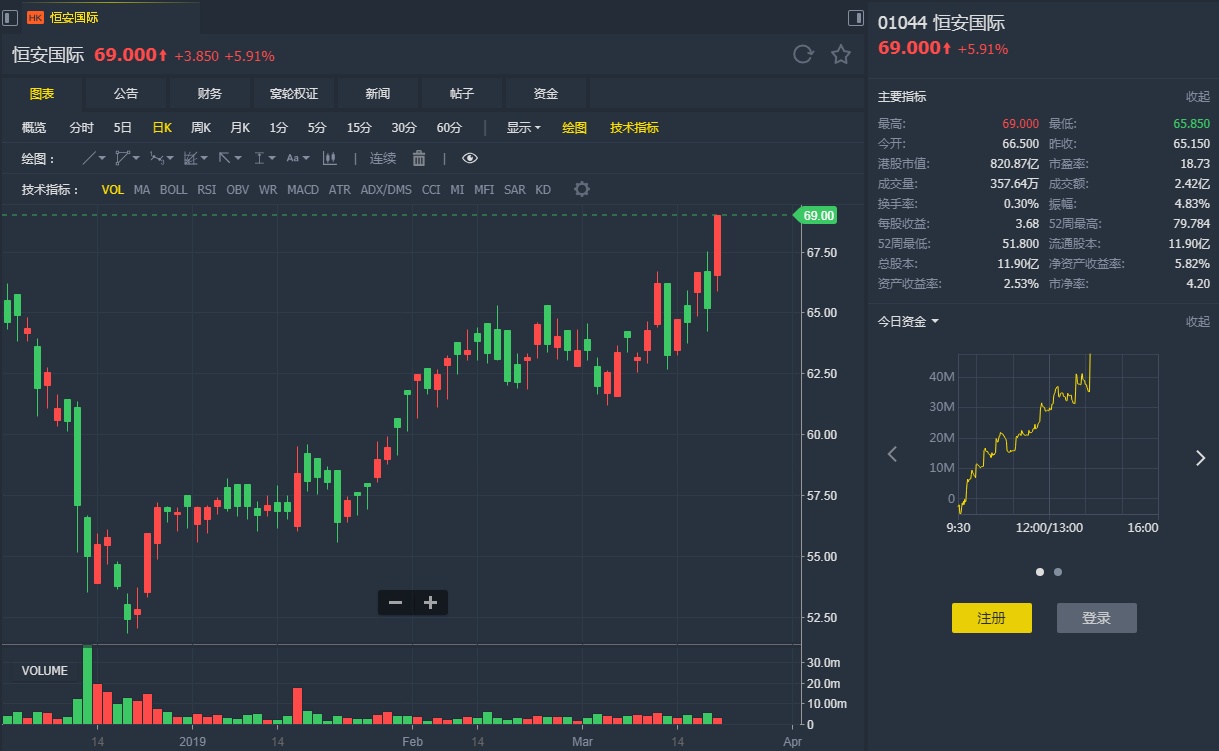Click the refresh icon beside the stock title
The height and width of the screenshot is (751, 1219).
tap(803, 55)
